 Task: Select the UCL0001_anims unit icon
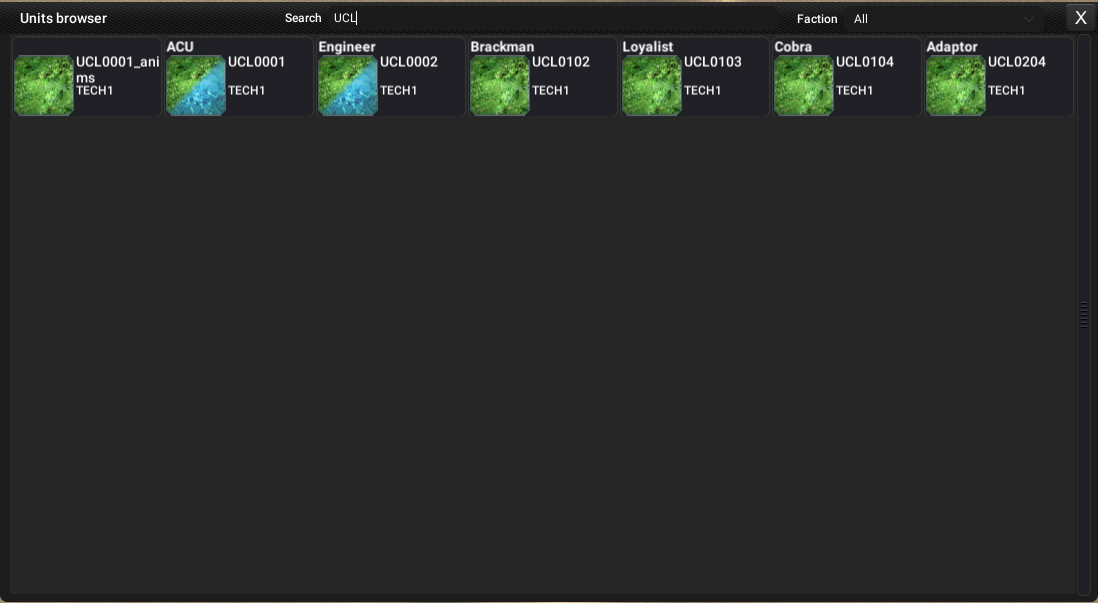coord(44,85)
